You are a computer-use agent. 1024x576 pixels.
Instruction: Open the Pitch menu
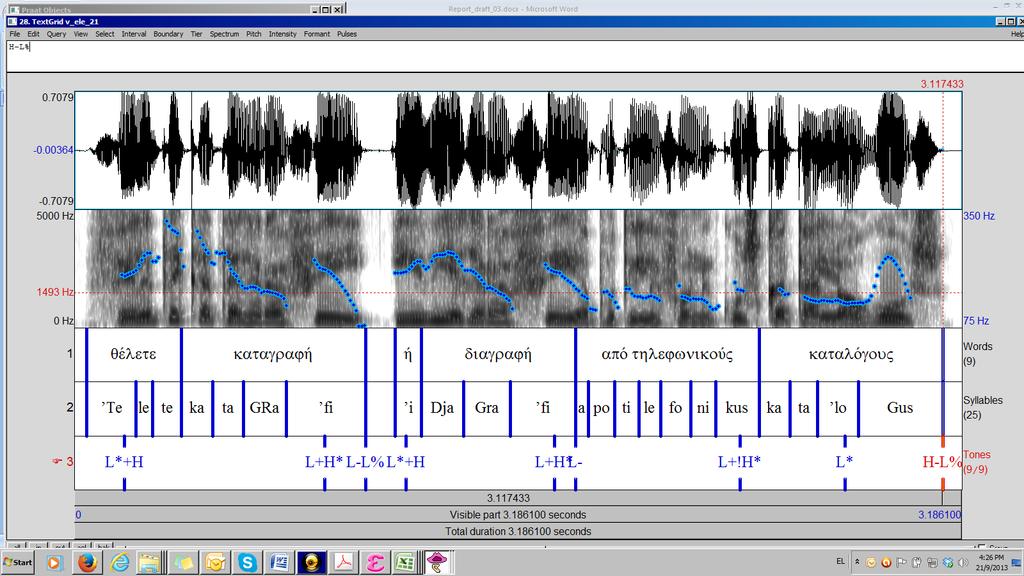254,34
